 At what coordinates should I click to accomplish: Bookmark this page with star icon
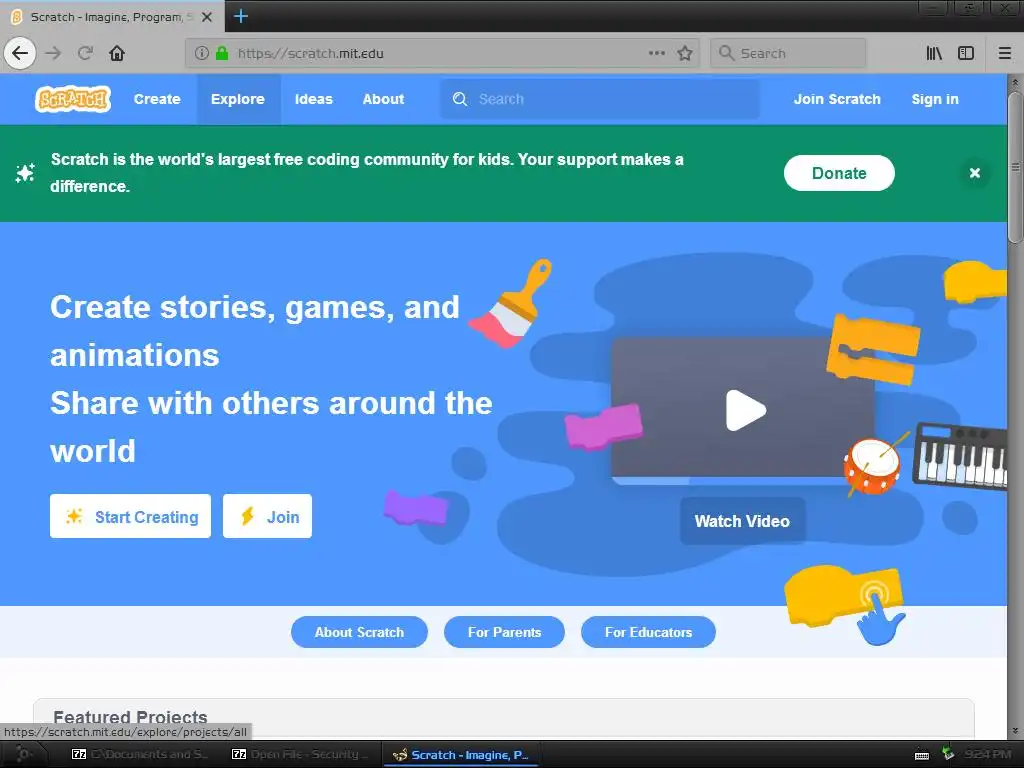tap(684, 53)
